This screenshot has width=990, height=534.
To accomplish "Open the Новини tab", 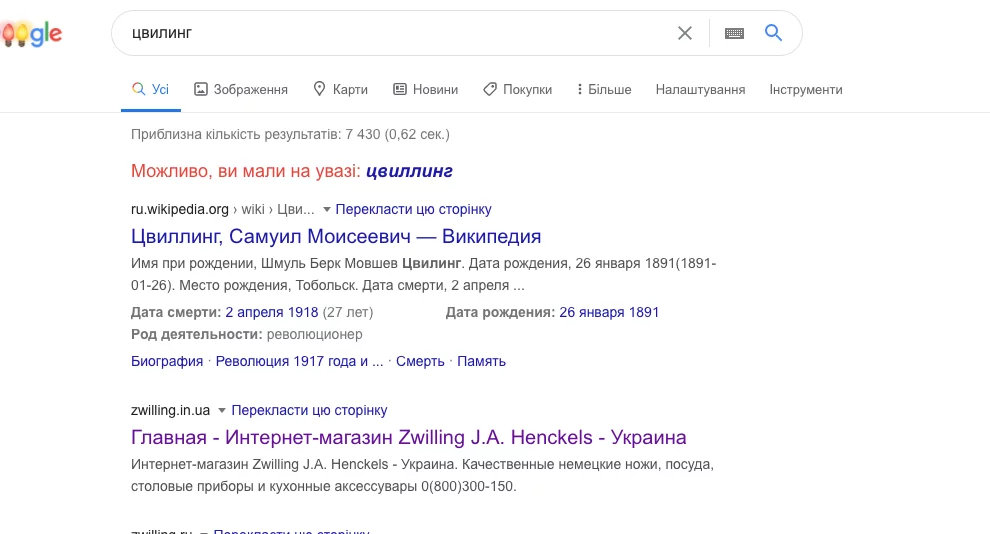I will tap(426, 90).
